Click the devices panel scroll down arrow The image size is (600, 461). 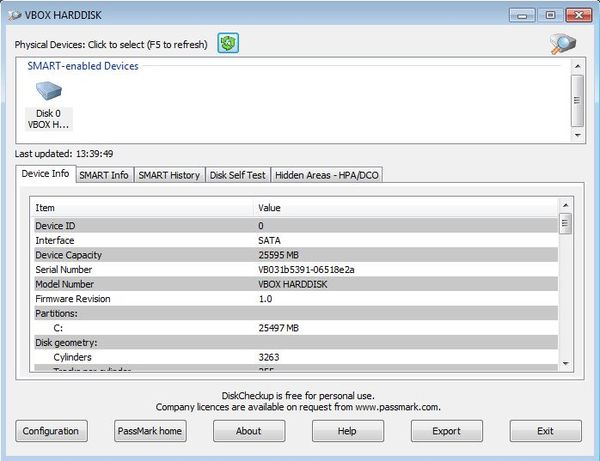click(x=577, y=133)
